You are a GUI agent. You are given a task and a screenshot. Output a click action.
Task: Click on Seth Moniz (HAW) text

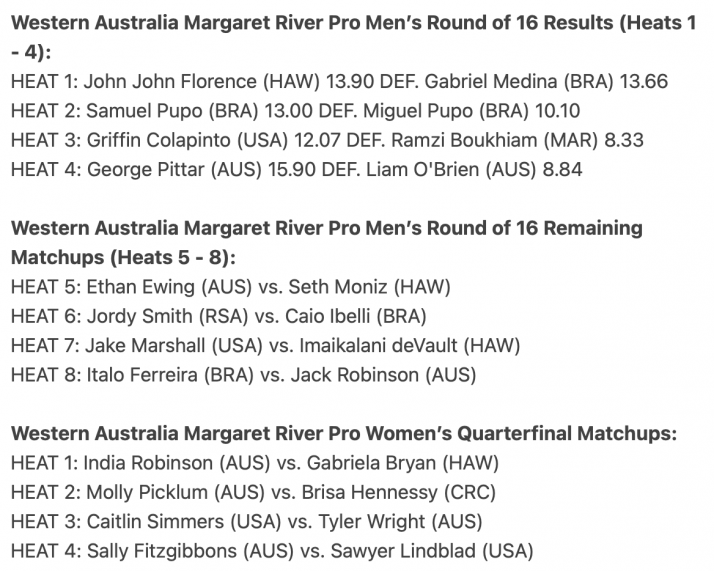point(369,287)
